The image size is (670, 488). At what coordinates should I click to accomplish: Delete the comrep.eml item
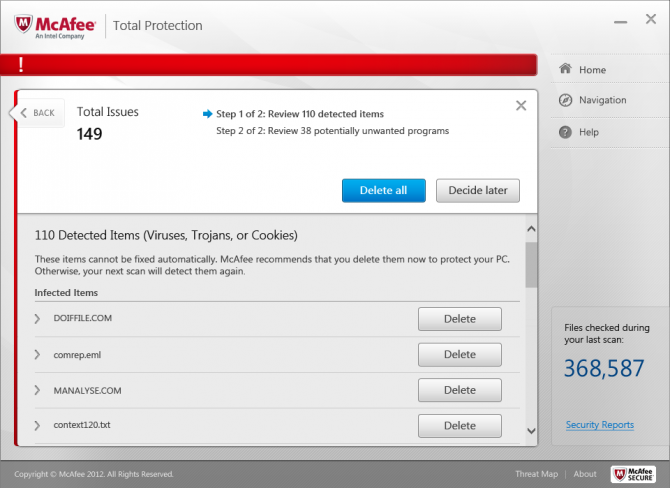point(460,354)
